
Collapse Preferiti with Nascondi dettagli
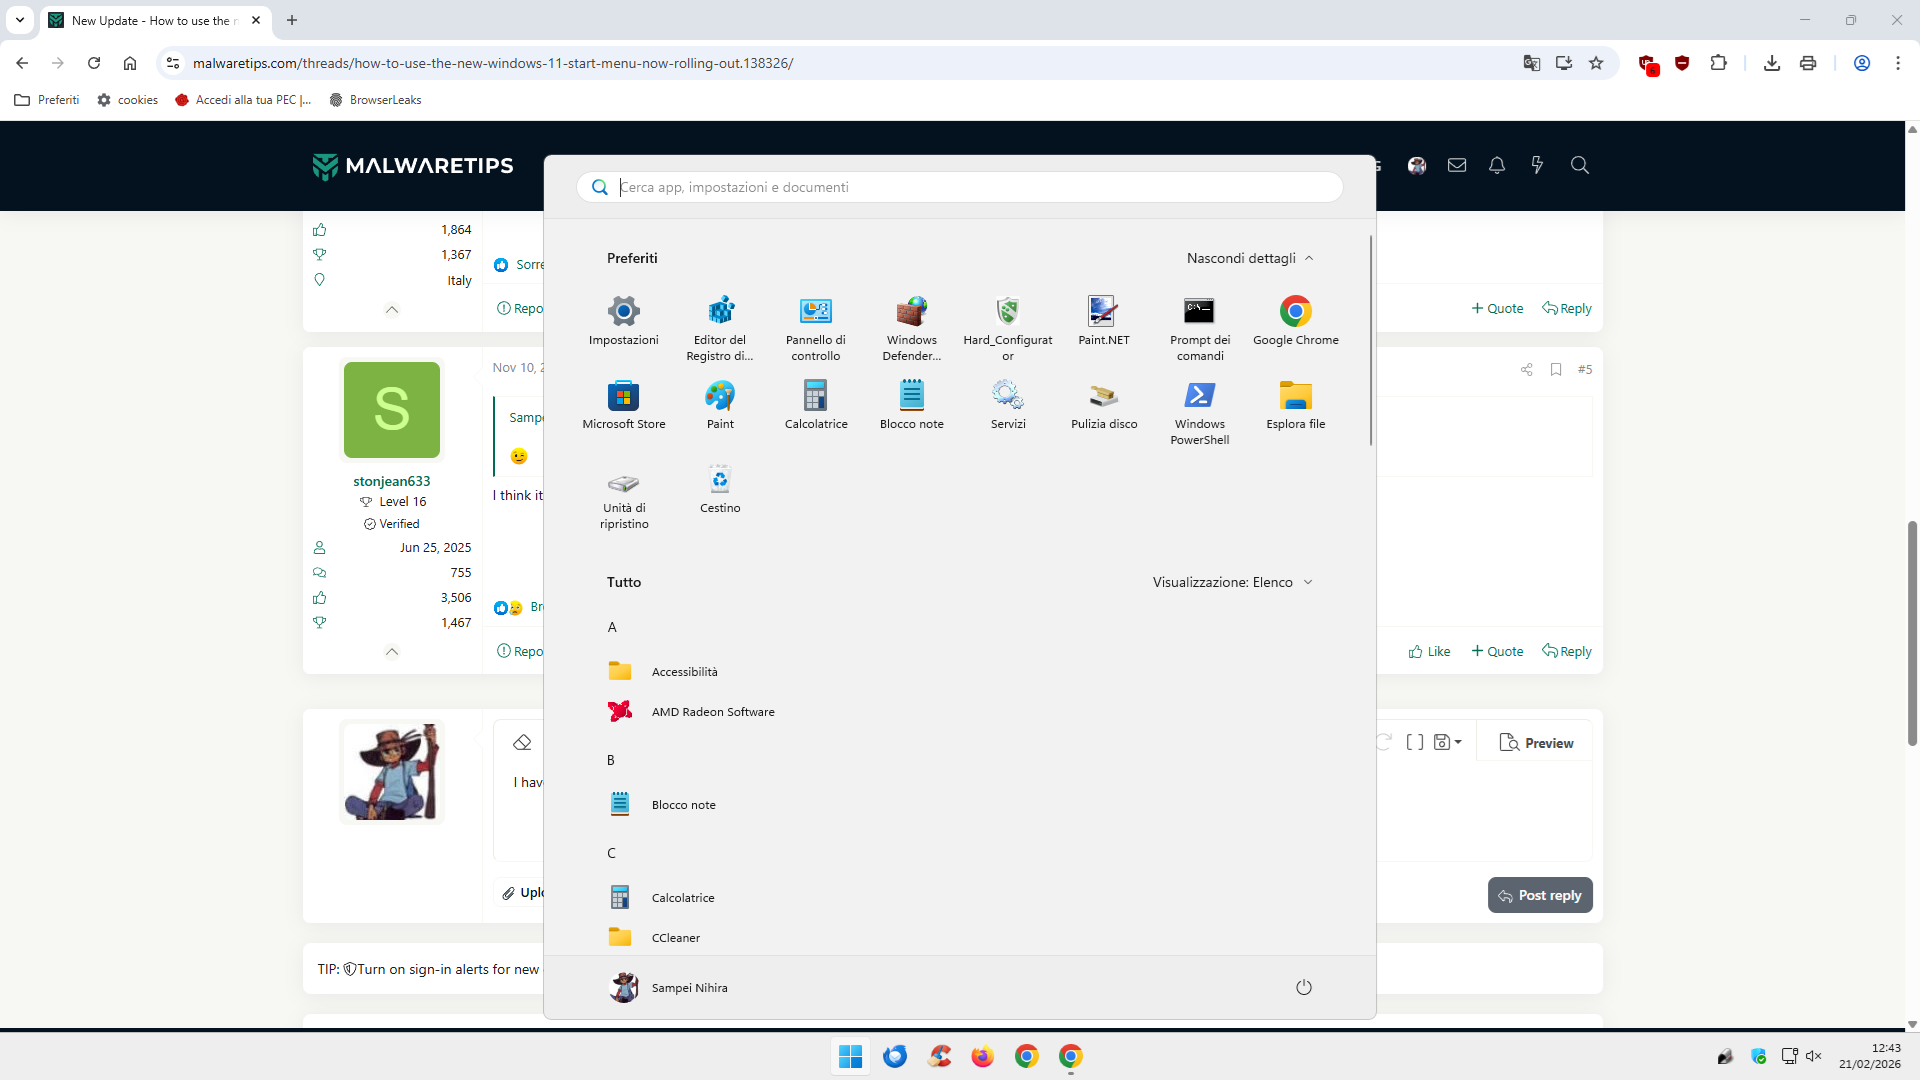pos(1249,258)
